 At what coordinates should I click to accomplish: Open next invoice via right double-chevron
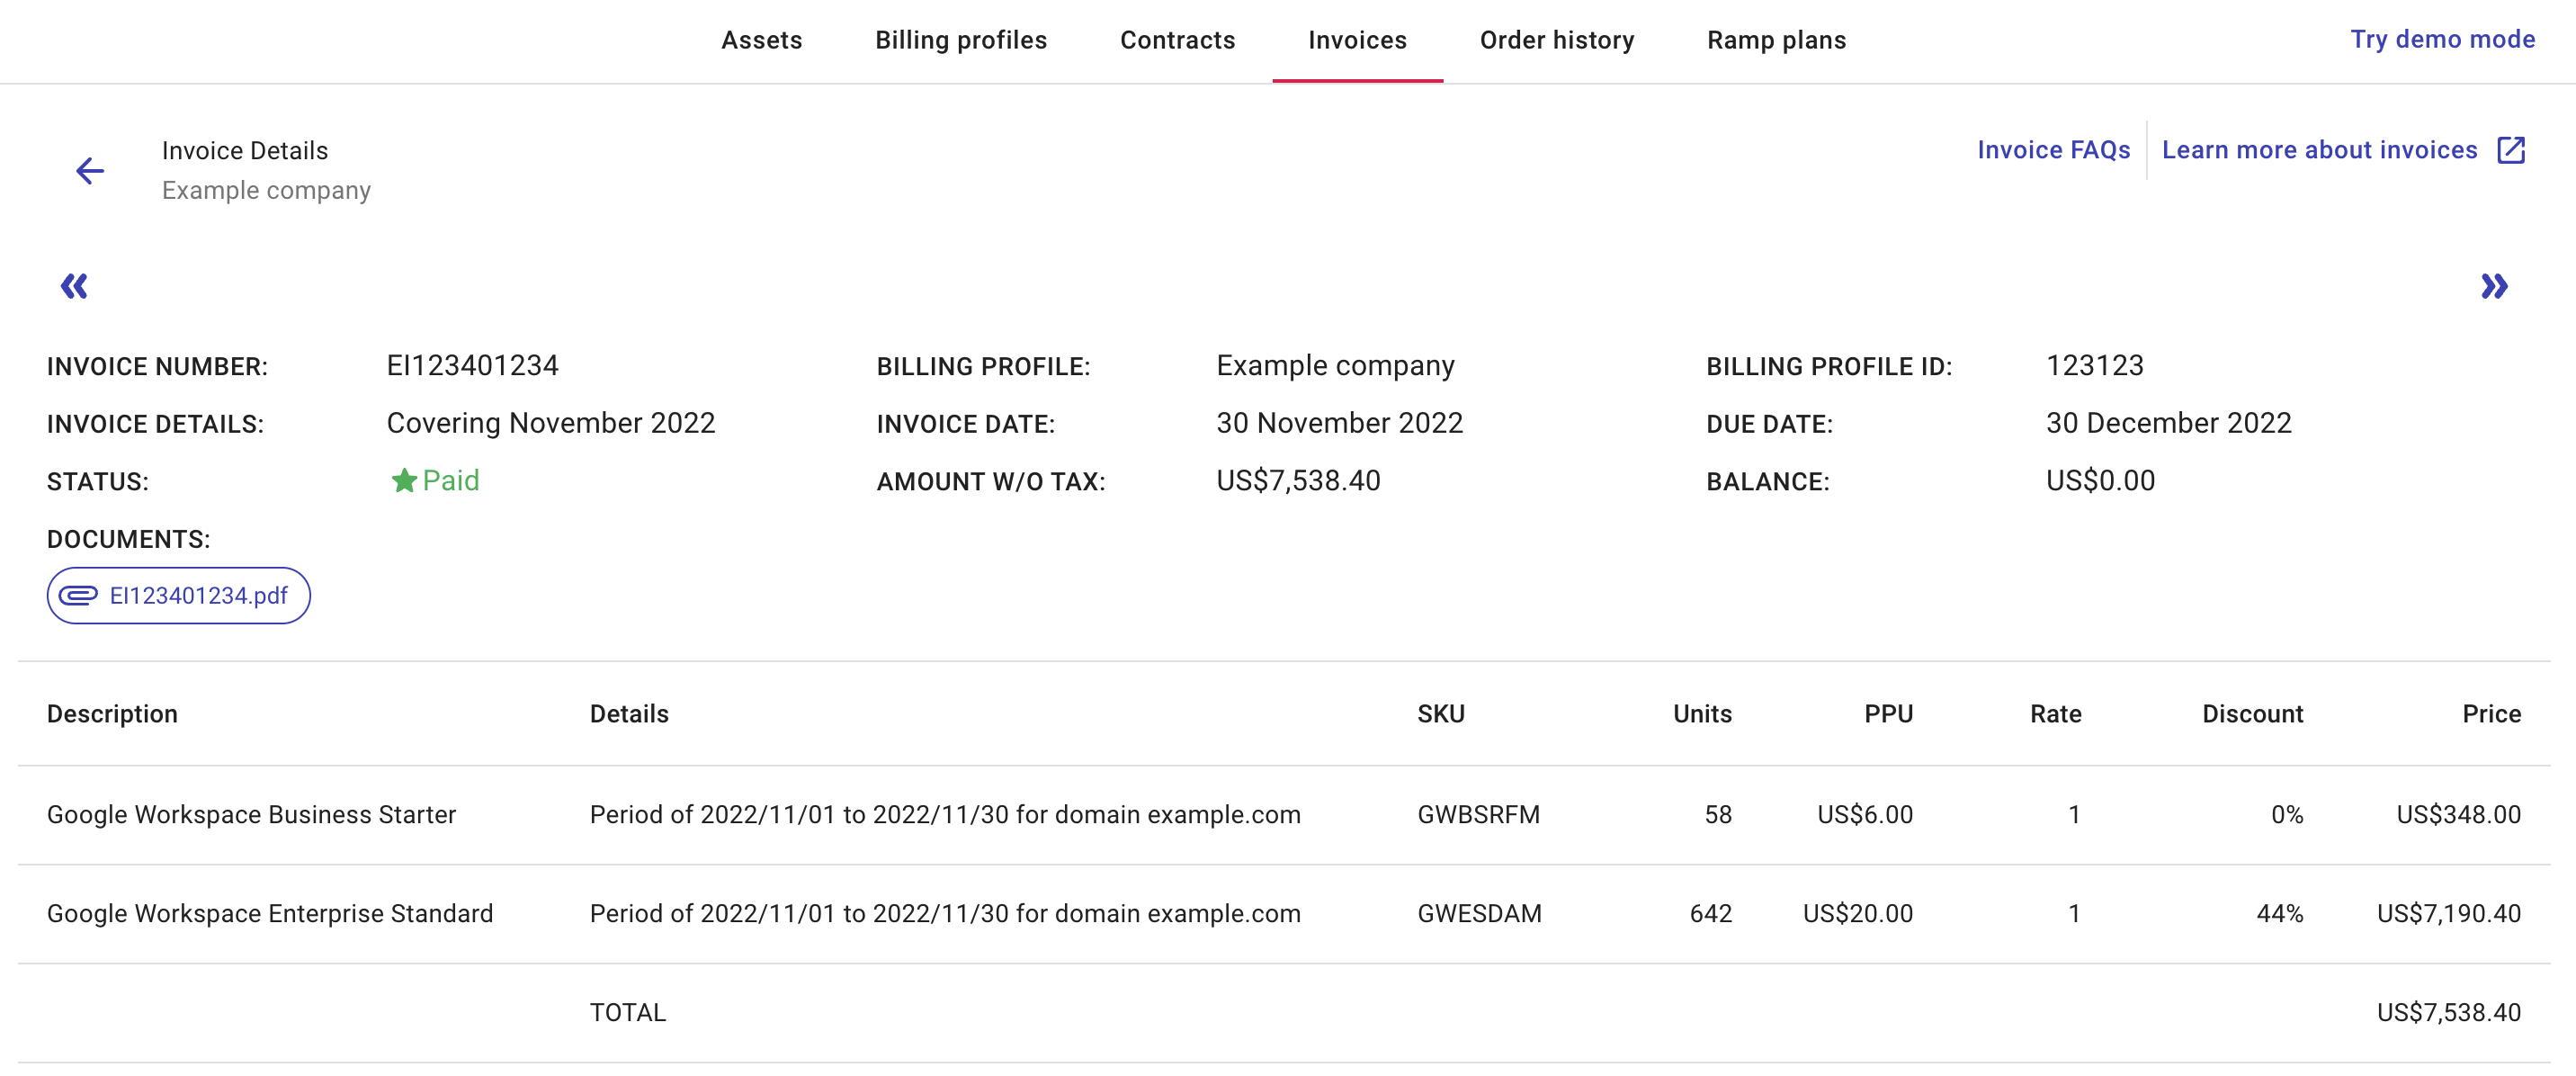tap(2497, 286)
